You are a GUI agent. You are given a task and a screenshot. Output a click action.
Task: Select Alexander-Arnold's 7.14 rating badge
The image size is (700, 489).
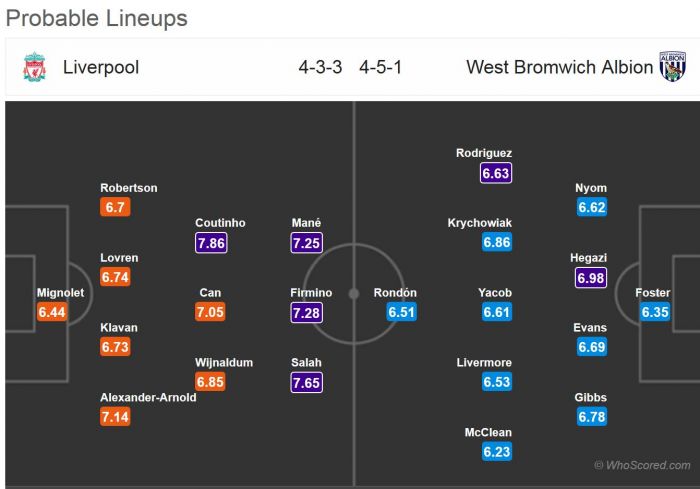pos(116,416)
